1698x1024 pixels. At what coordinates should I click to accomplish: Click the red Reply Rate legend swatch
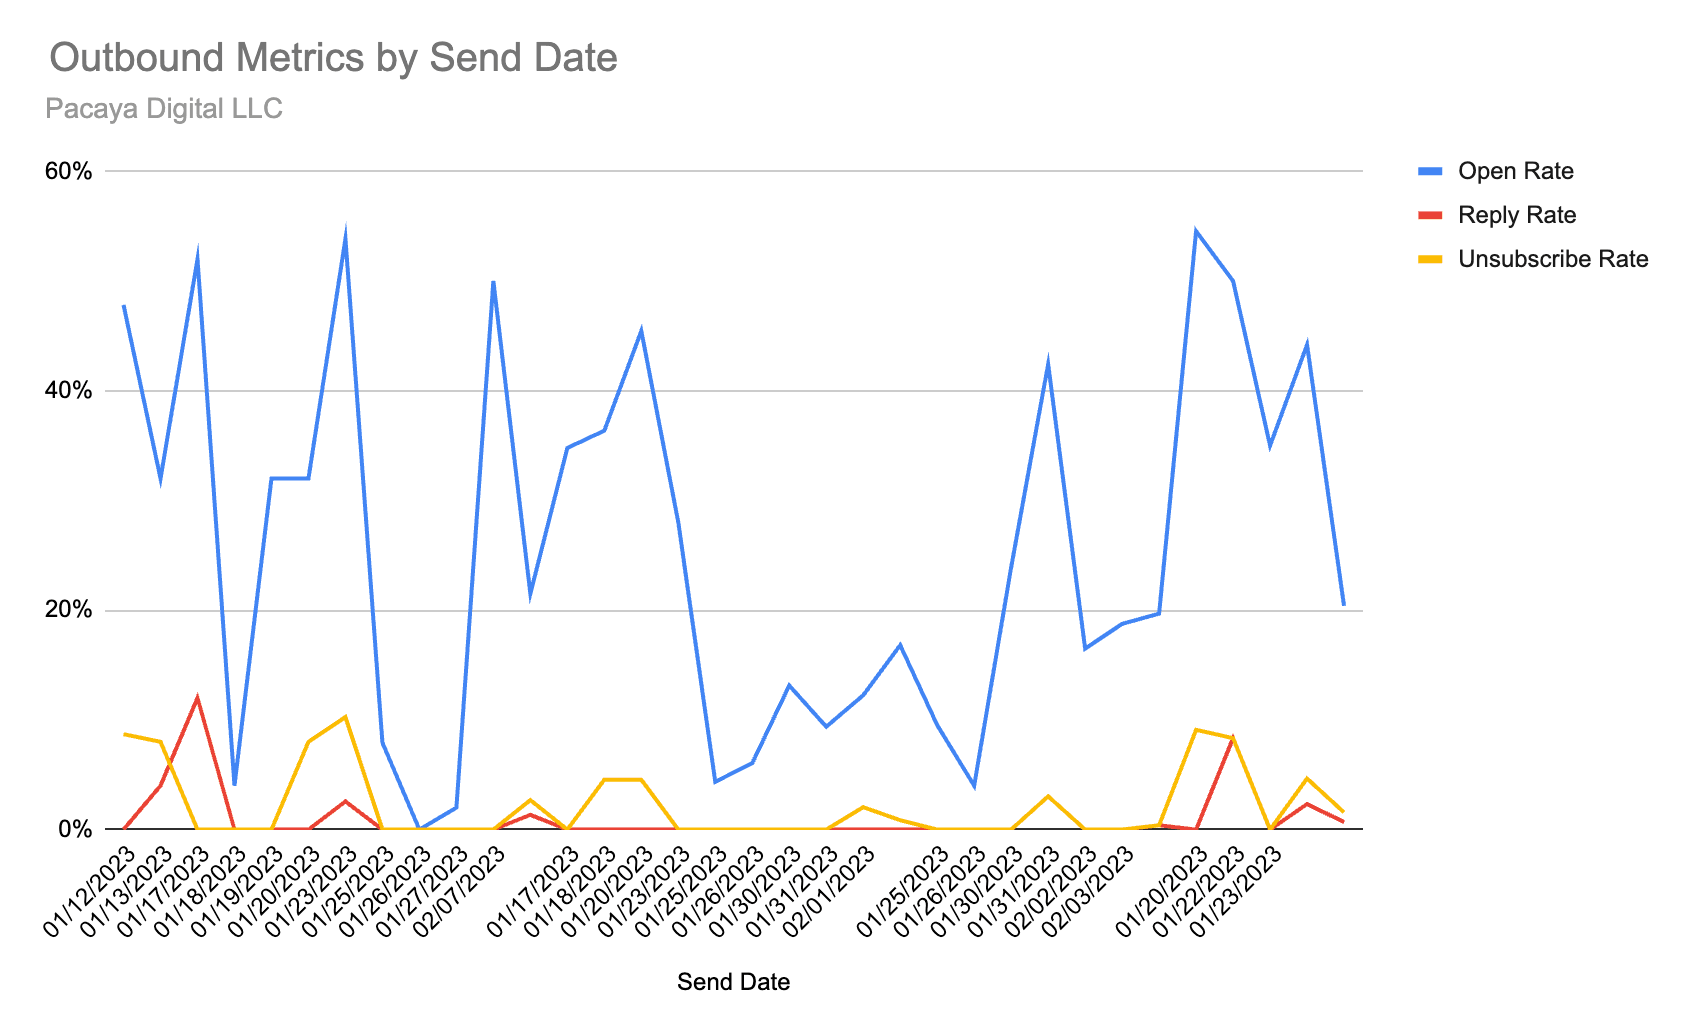[1430, 216]
